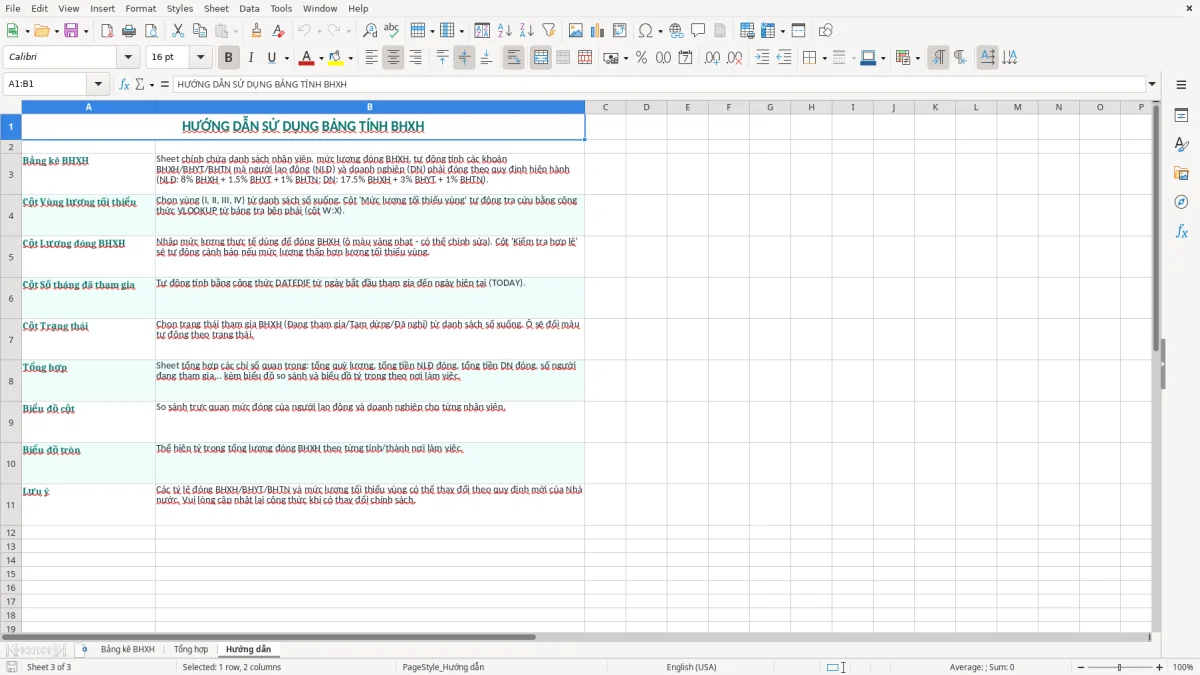This screenshot has height=675, width=1200.
Task: Open the File menu
Action: click(13, 8)
